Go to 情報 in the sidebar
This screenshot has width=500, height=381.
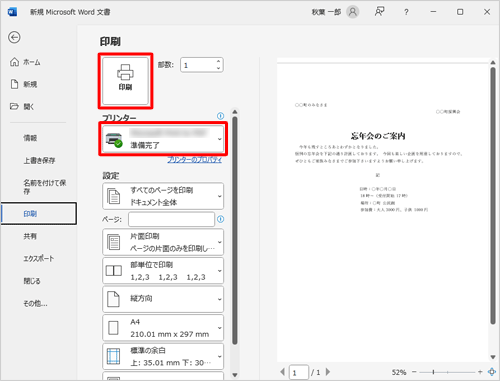tap(30, 138)
